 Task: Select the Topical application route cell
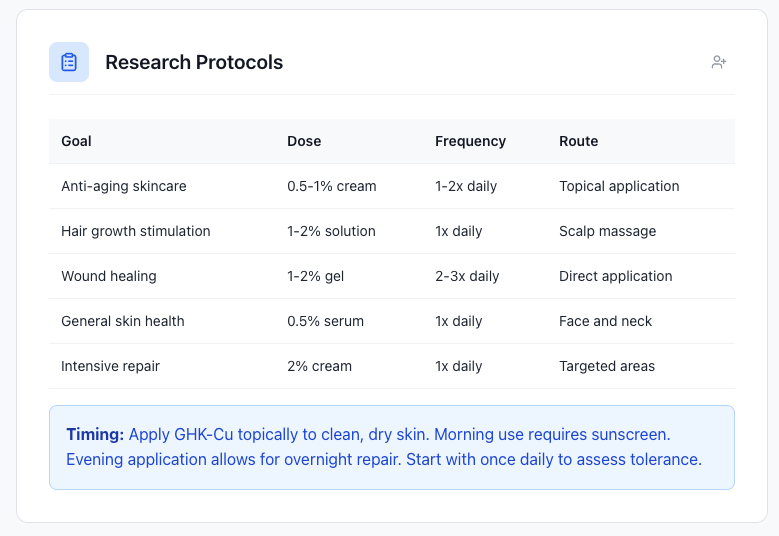[x=619, y=186]
